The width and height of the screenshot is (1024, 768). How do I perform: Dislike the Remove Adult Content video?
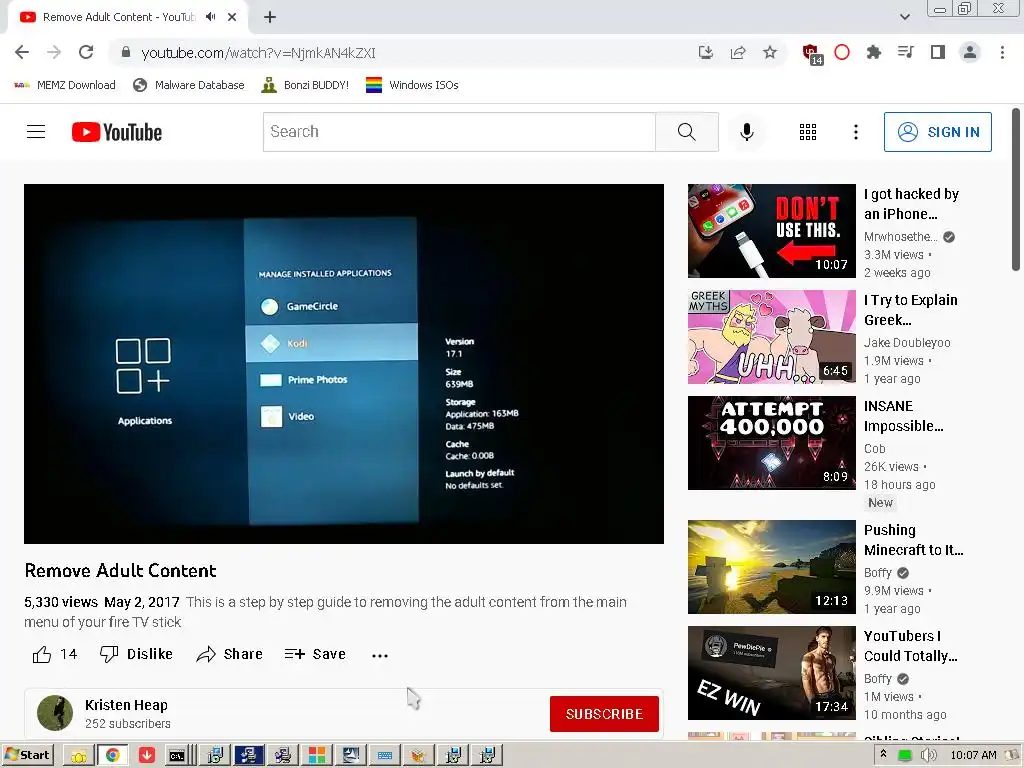(136, 654)
